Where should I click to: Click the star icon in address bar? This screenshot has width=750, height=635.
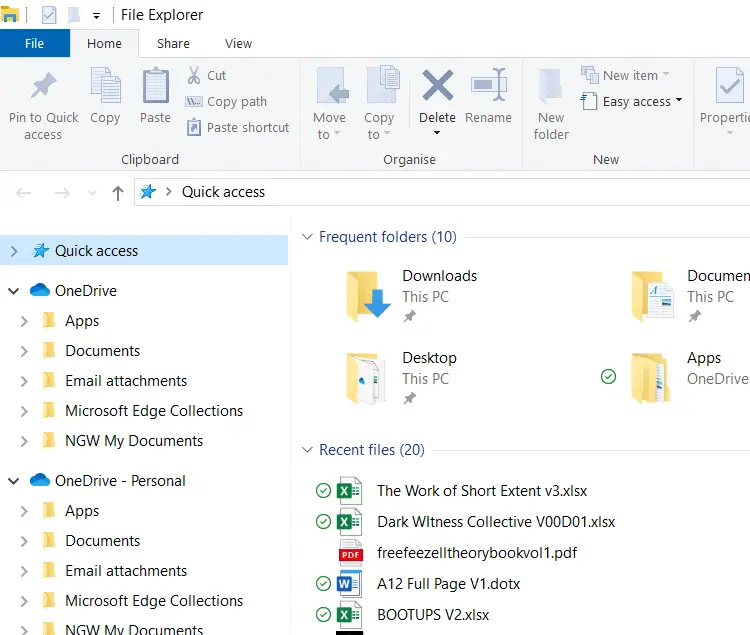148,192
